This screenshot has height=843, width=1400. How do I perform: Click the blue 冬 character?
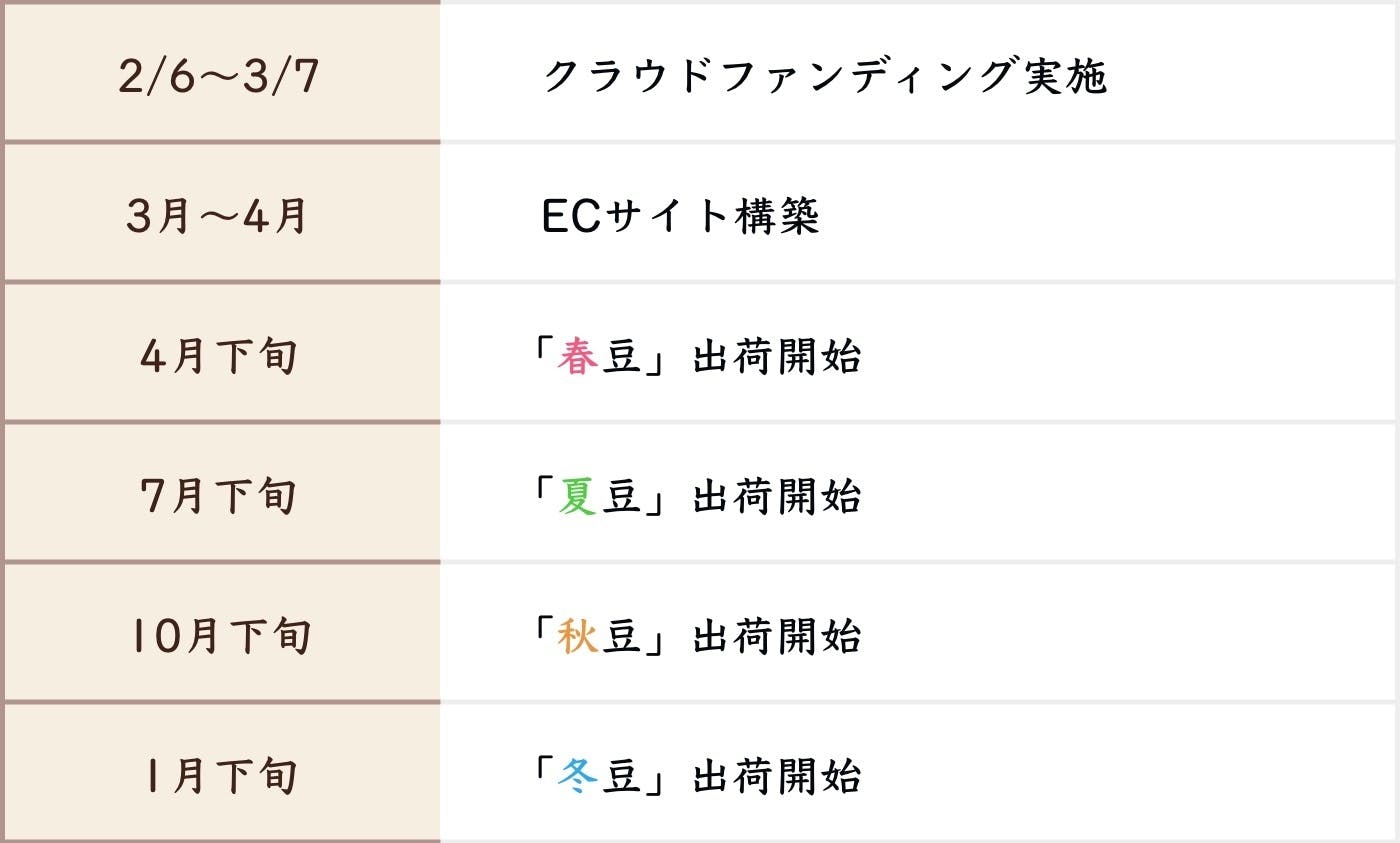(577, 777)
